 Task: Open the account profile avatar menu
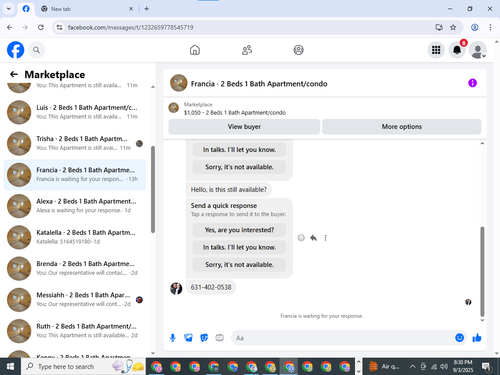pos(478,50)
